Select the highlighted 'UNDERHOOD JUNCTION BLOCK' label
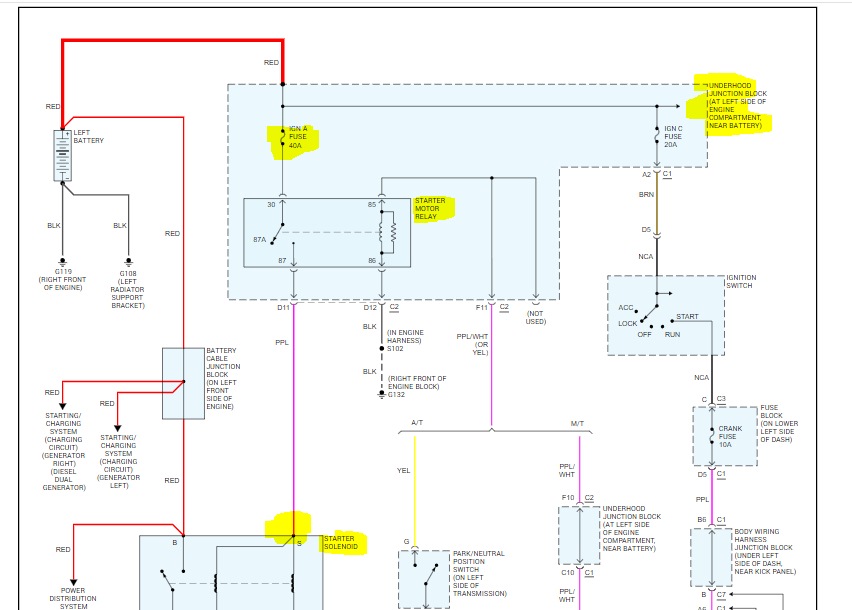The height and width of the screenshot is (610, 852). 737,105
